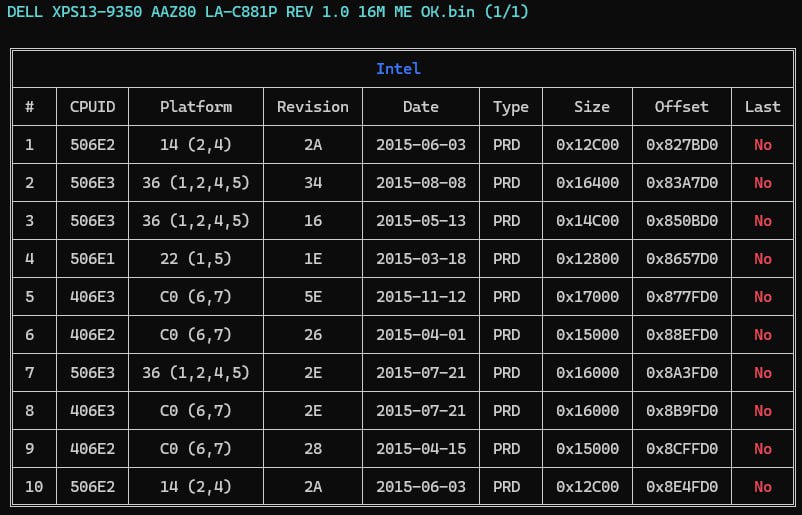The height and width of the screenshot is (515, 802).
Task: Click the Offset column header
Action: coord(682,106)
